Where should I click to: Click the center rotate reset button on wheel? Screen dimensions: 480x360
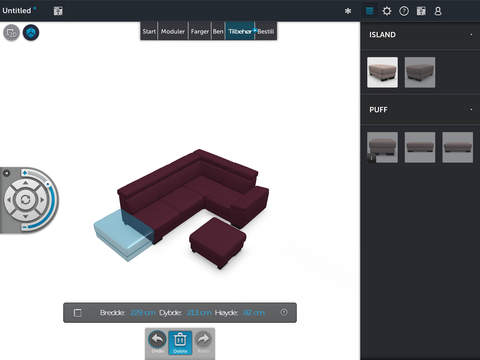click(25, 200)
